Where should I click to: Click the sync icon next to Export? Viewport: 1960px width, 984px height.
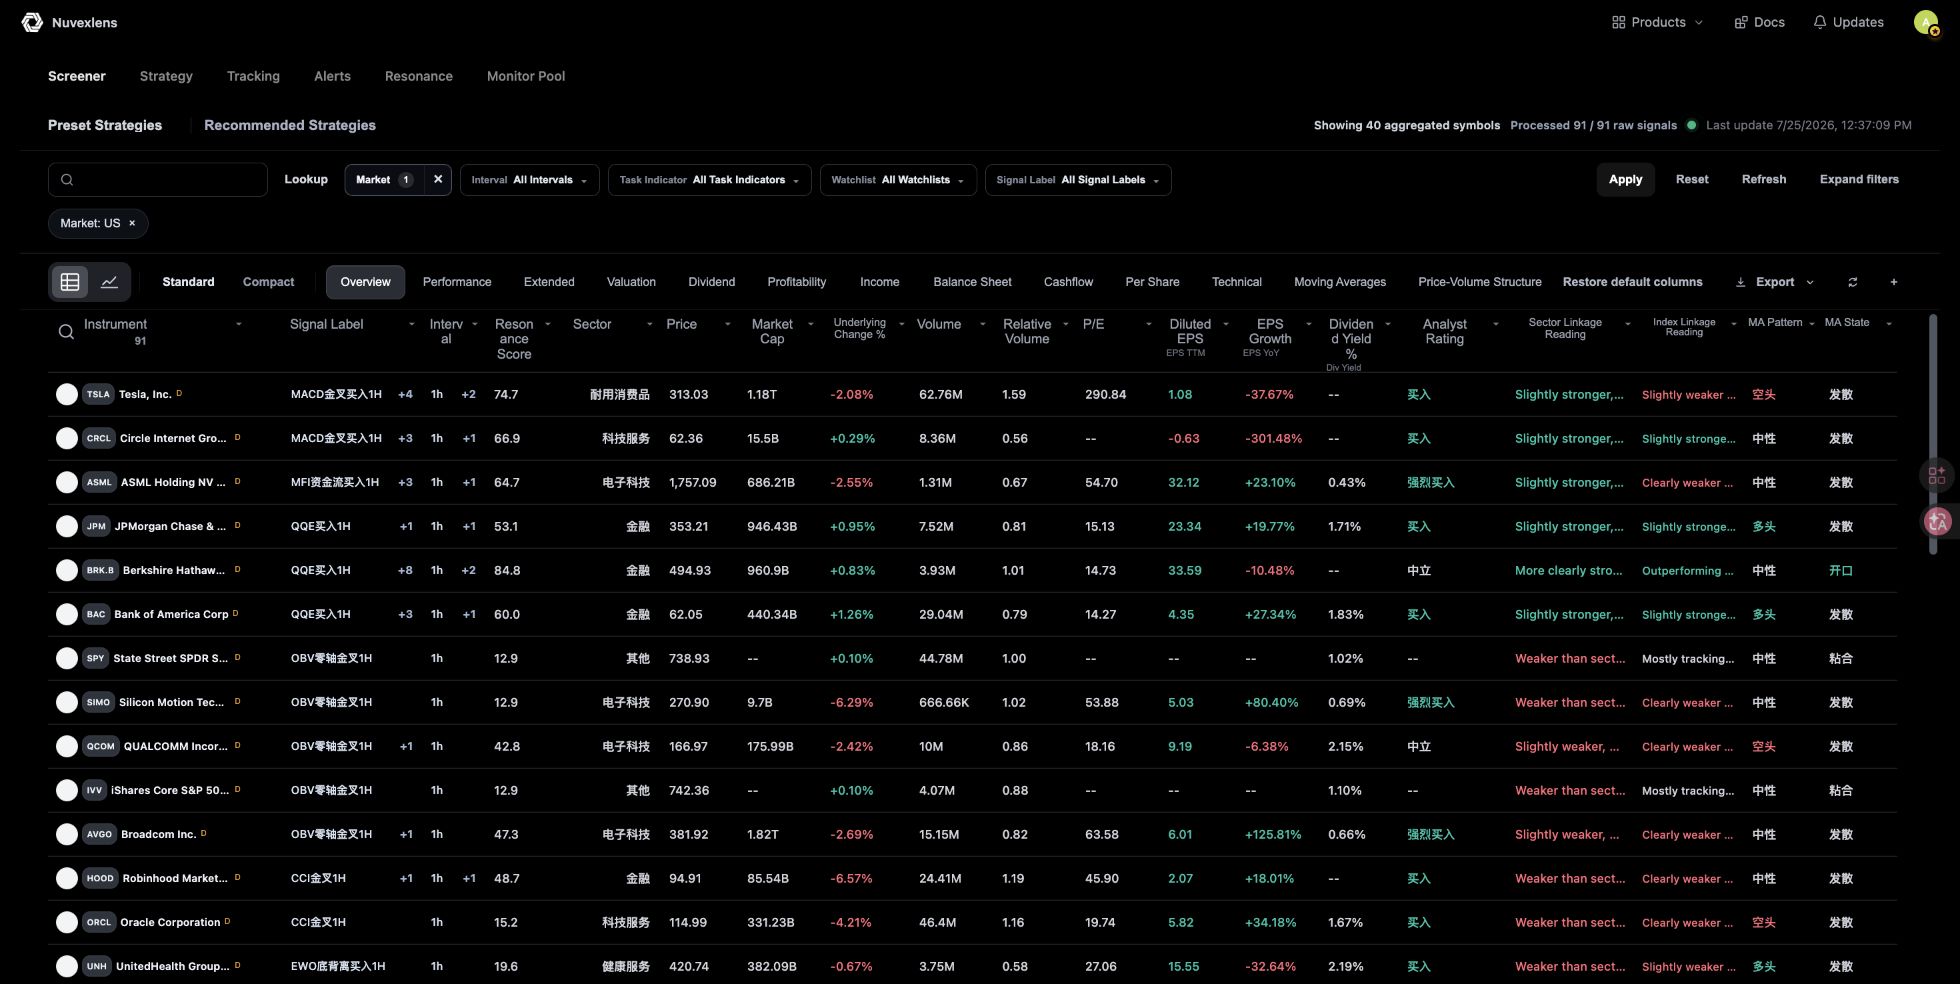click(x=1852, y=282)
